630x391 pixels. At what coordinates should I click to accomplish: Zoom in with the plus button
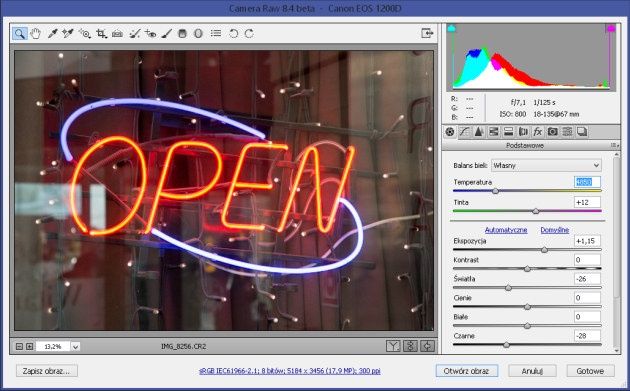click(x=29, y=346)
